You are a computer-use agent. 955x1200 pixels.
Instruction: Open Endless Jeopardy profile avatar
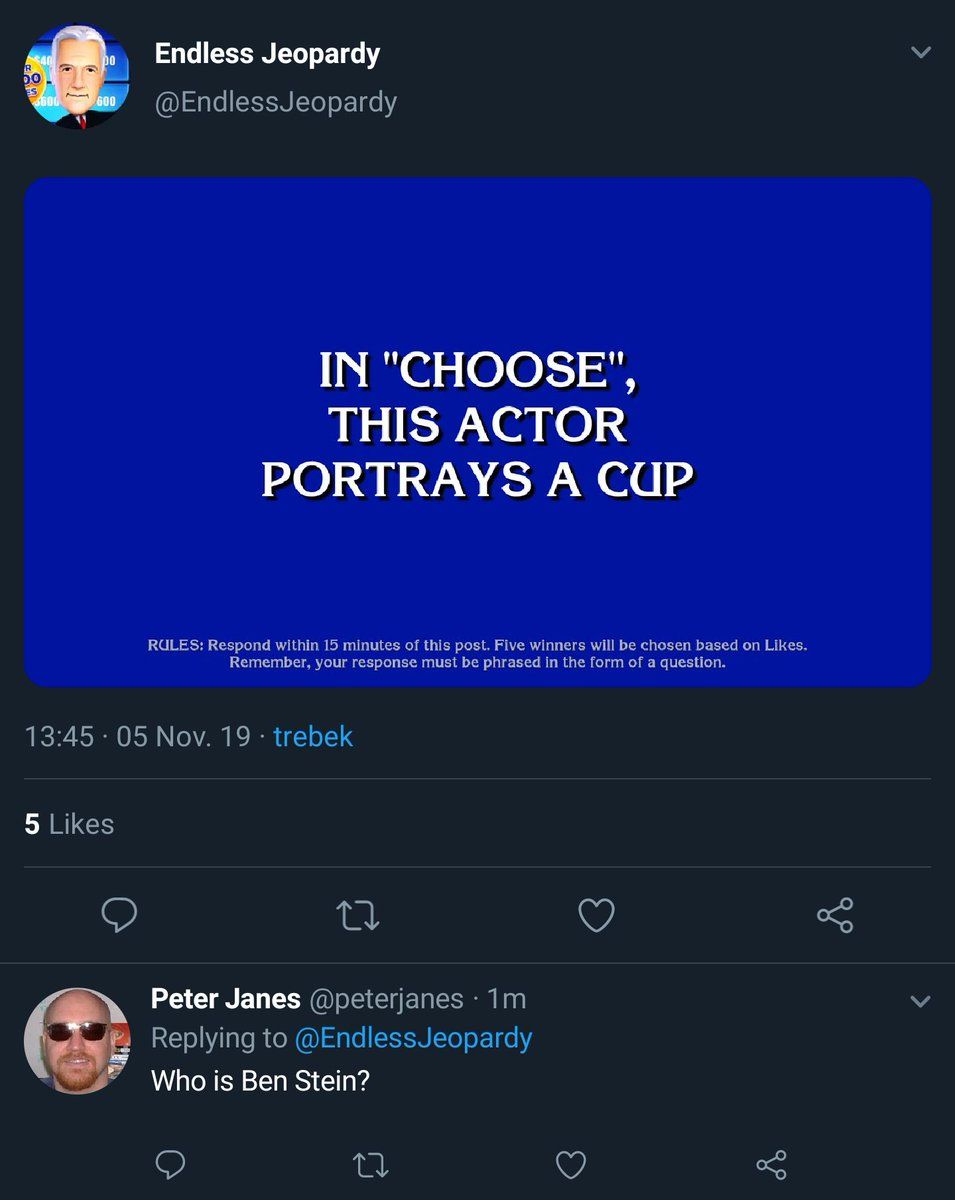[x=77, y=77]
